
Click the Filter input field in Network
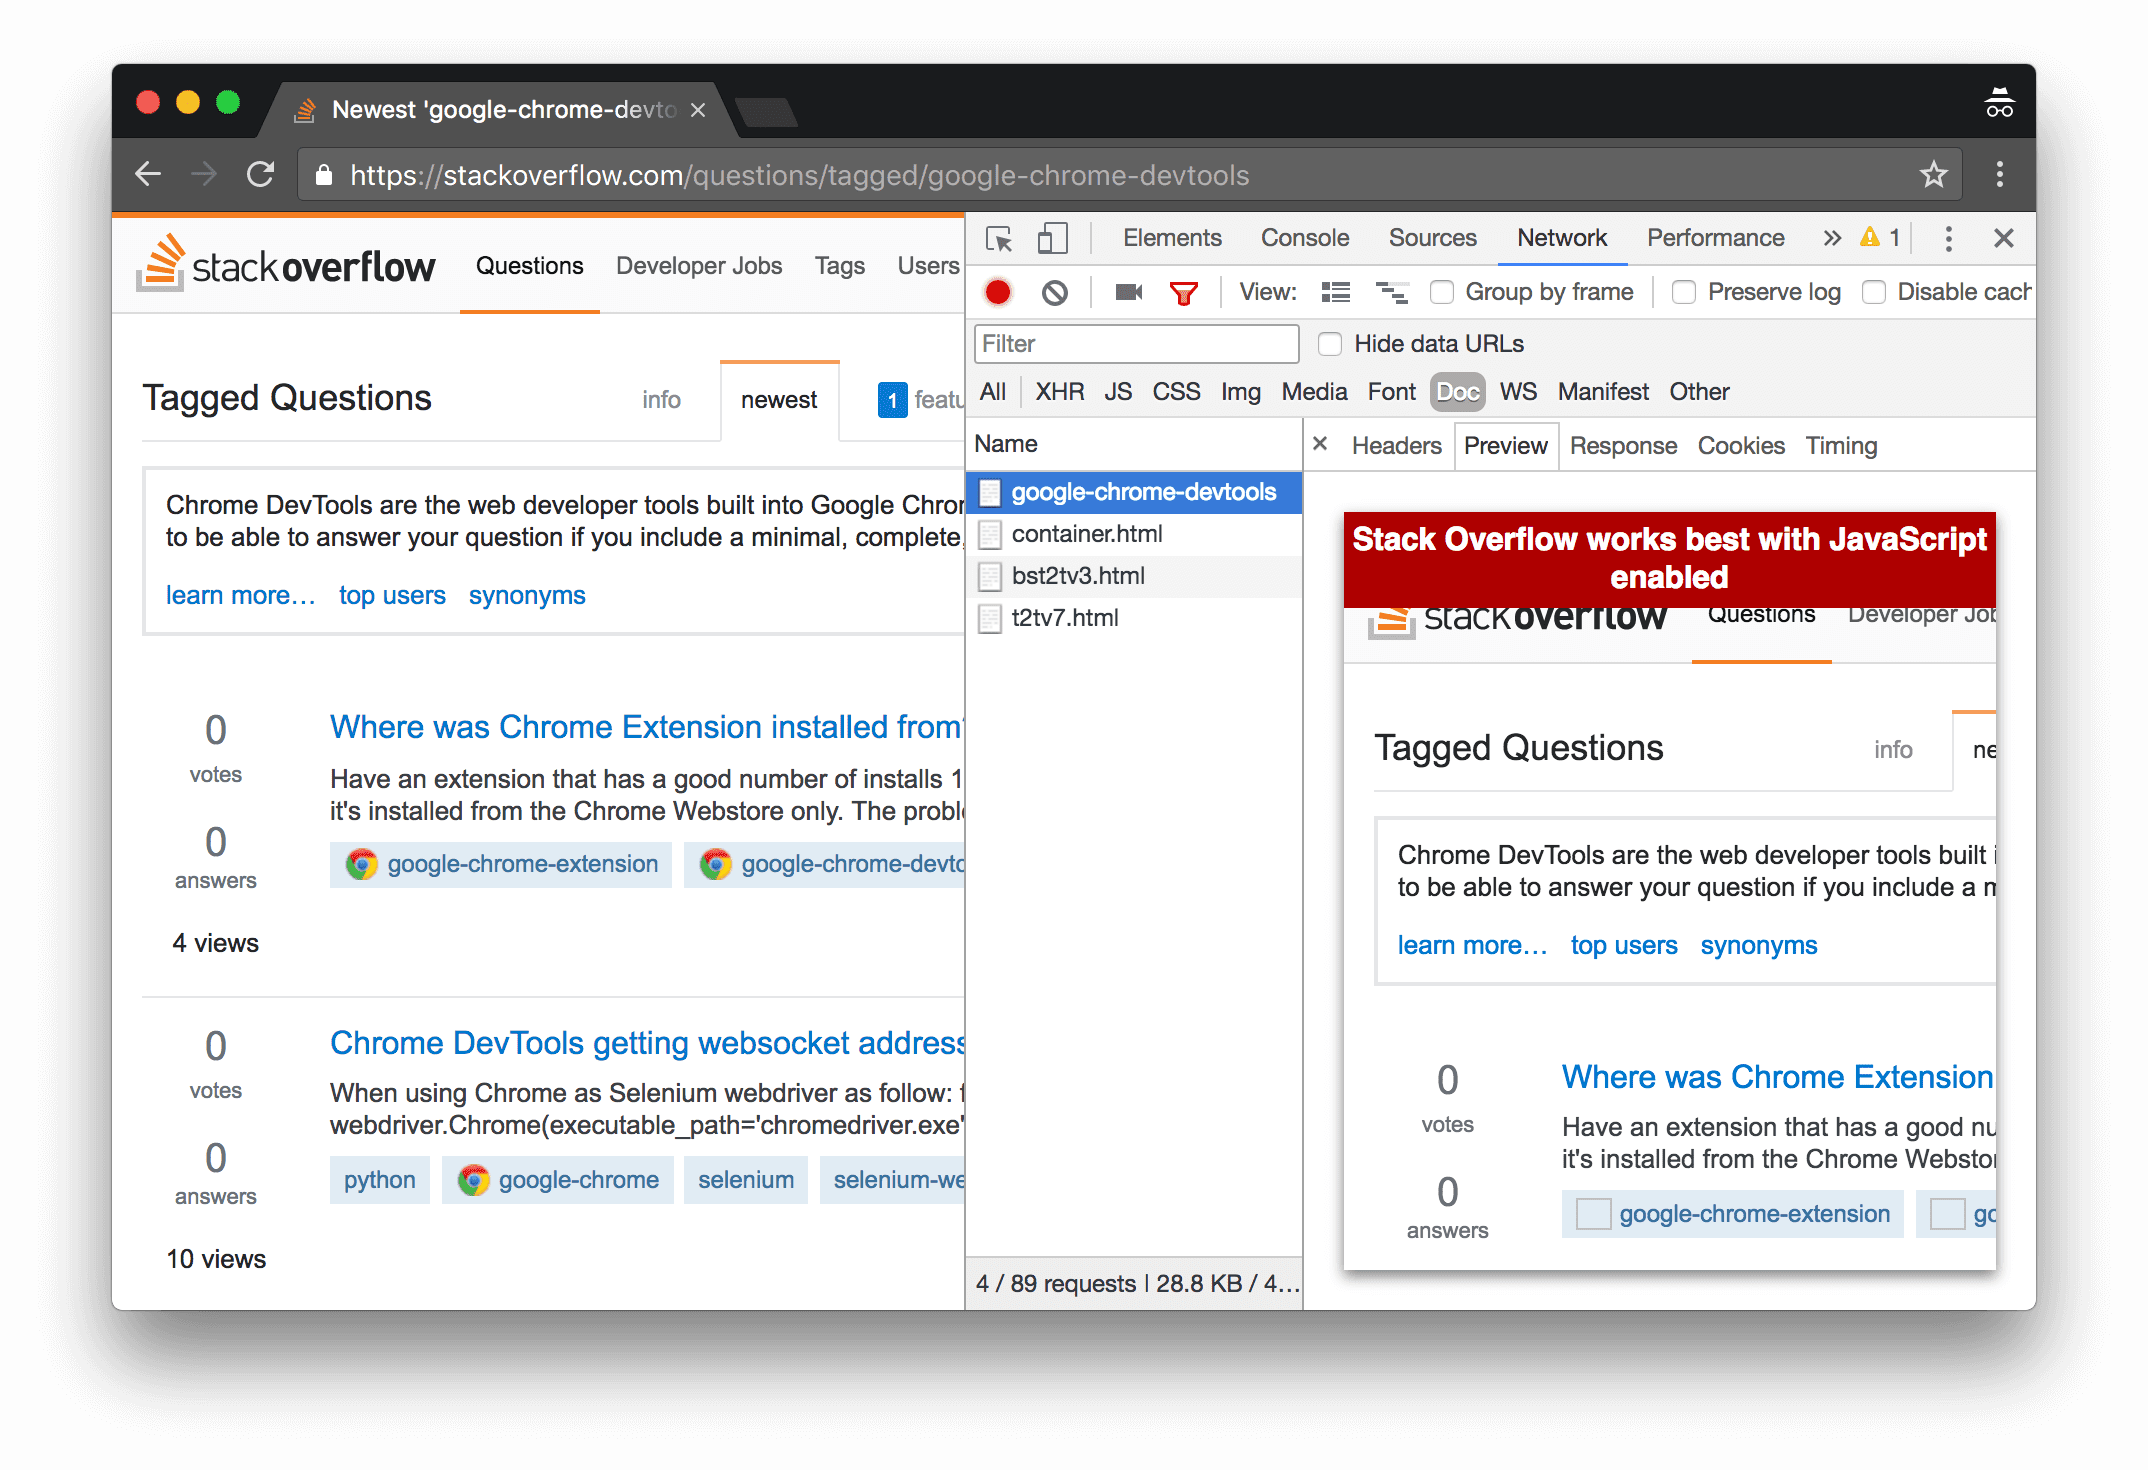coord(1138,346)
